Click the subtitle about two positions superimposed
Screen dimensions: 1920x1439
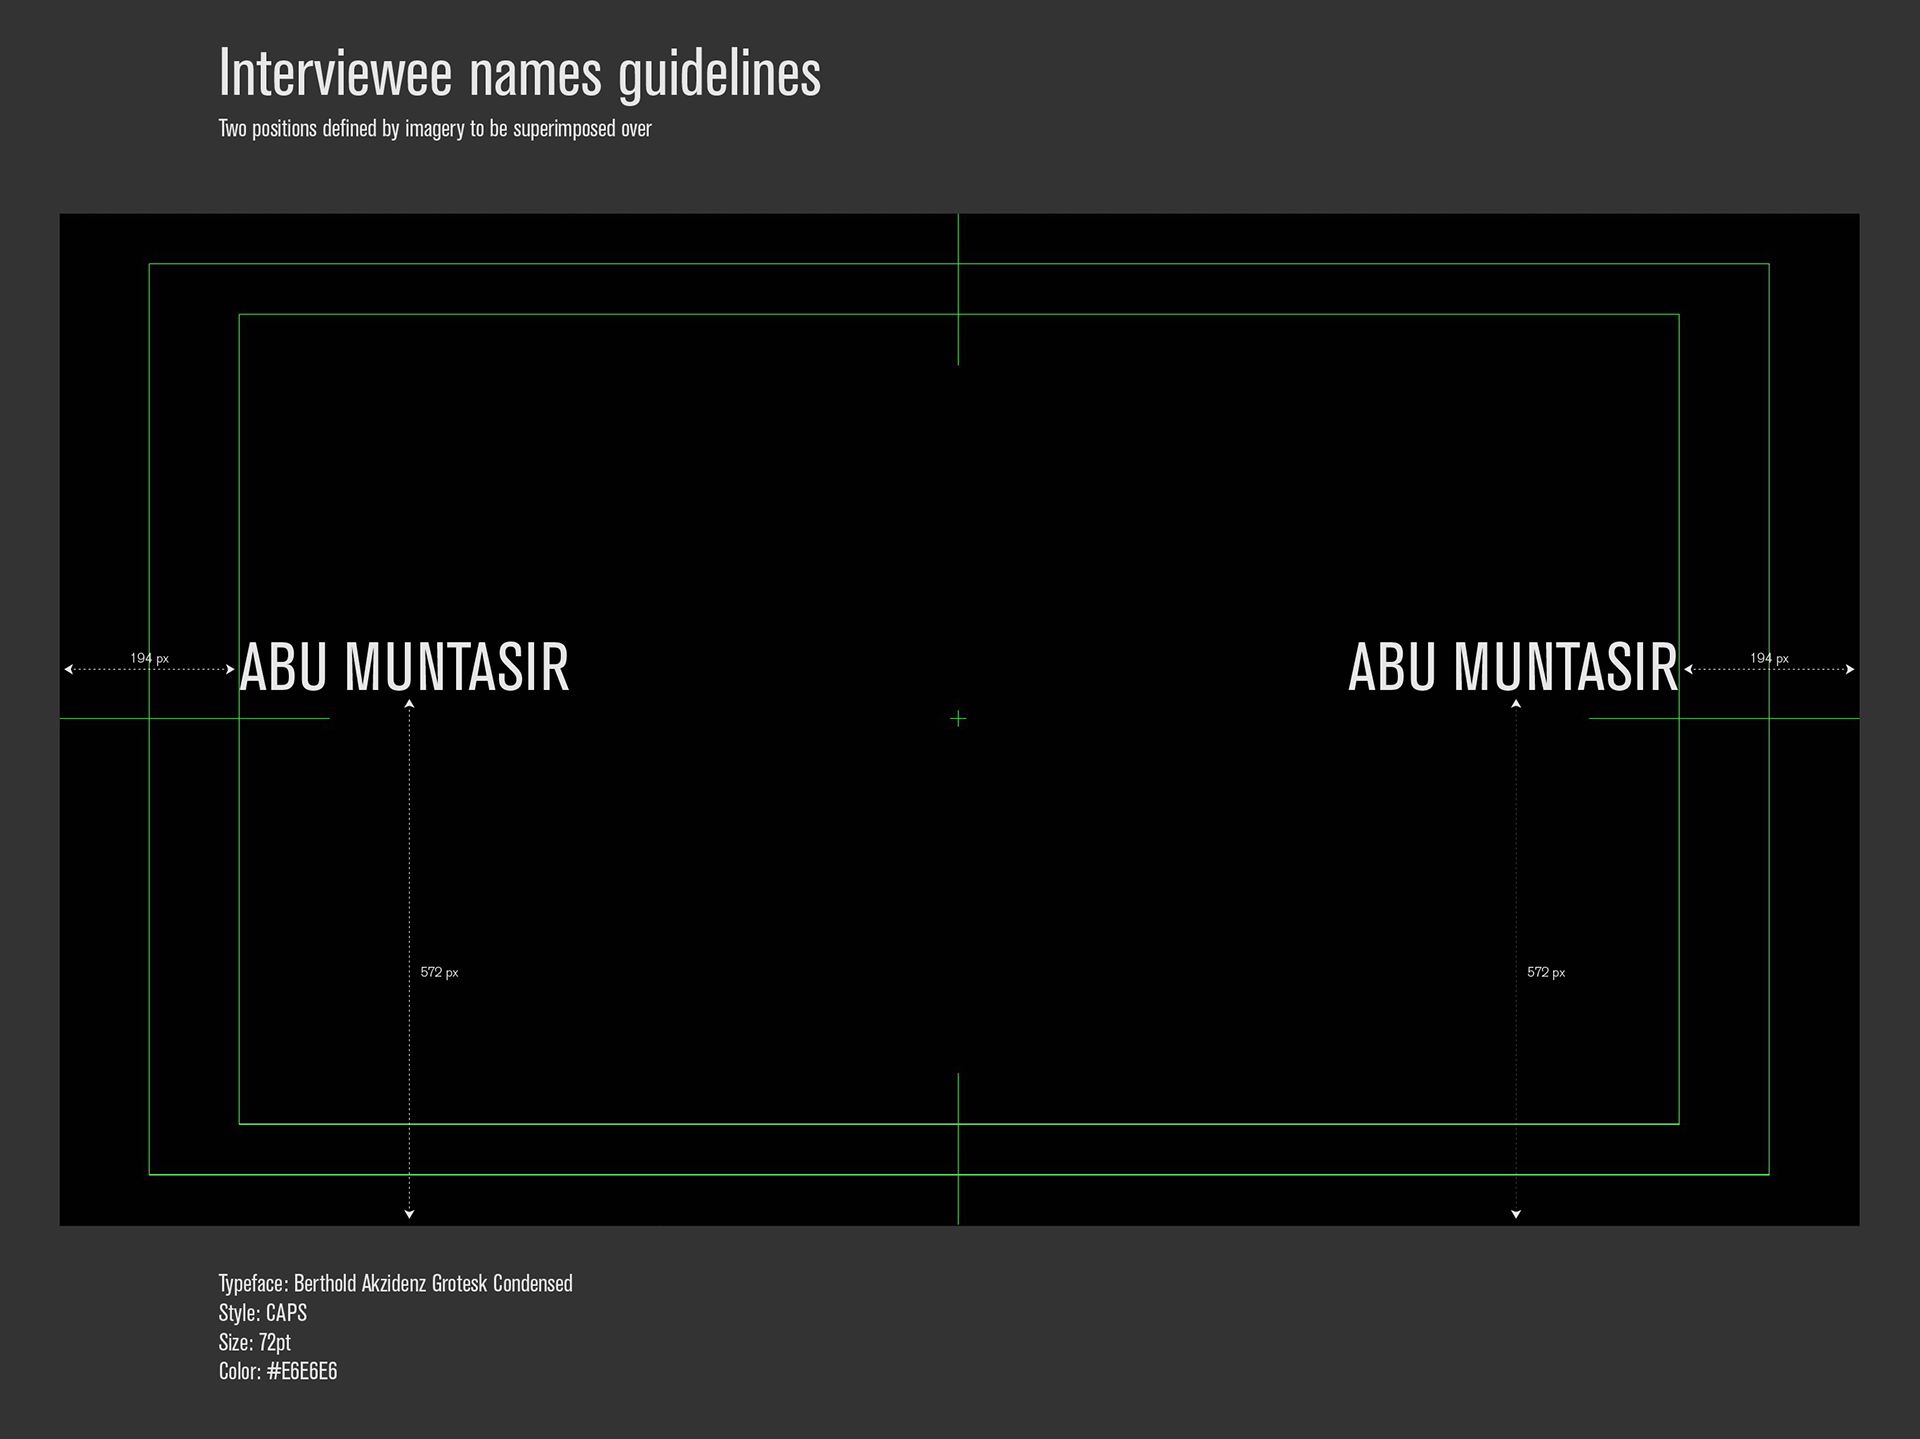(x=435, y=129)
